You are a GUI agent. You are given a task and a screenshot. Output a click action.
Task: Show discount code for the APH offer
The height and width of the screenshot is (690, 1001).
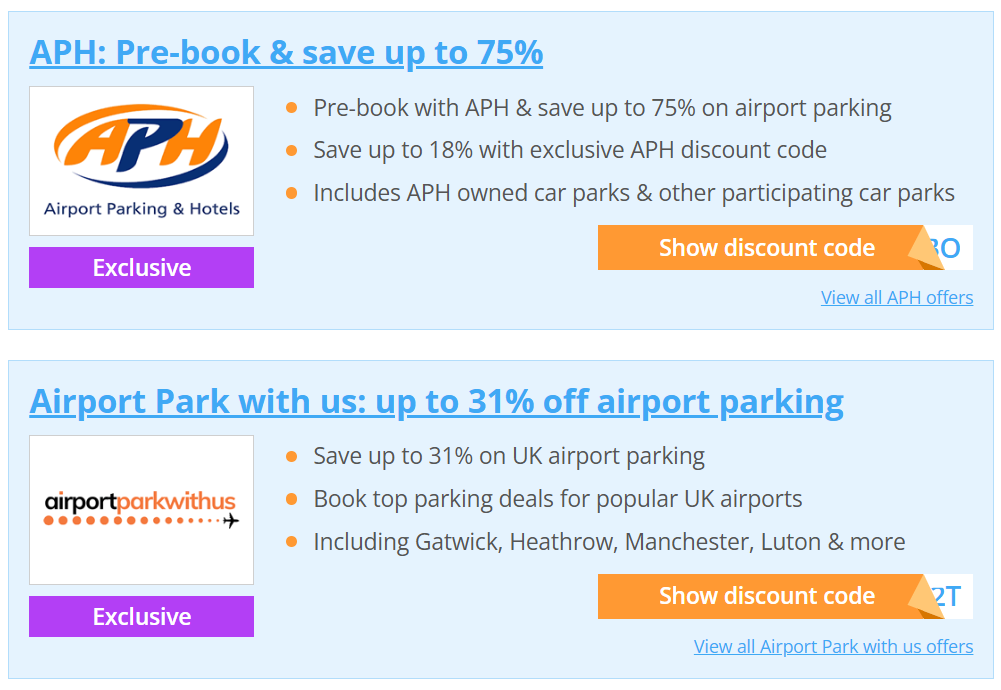(766, 248)
